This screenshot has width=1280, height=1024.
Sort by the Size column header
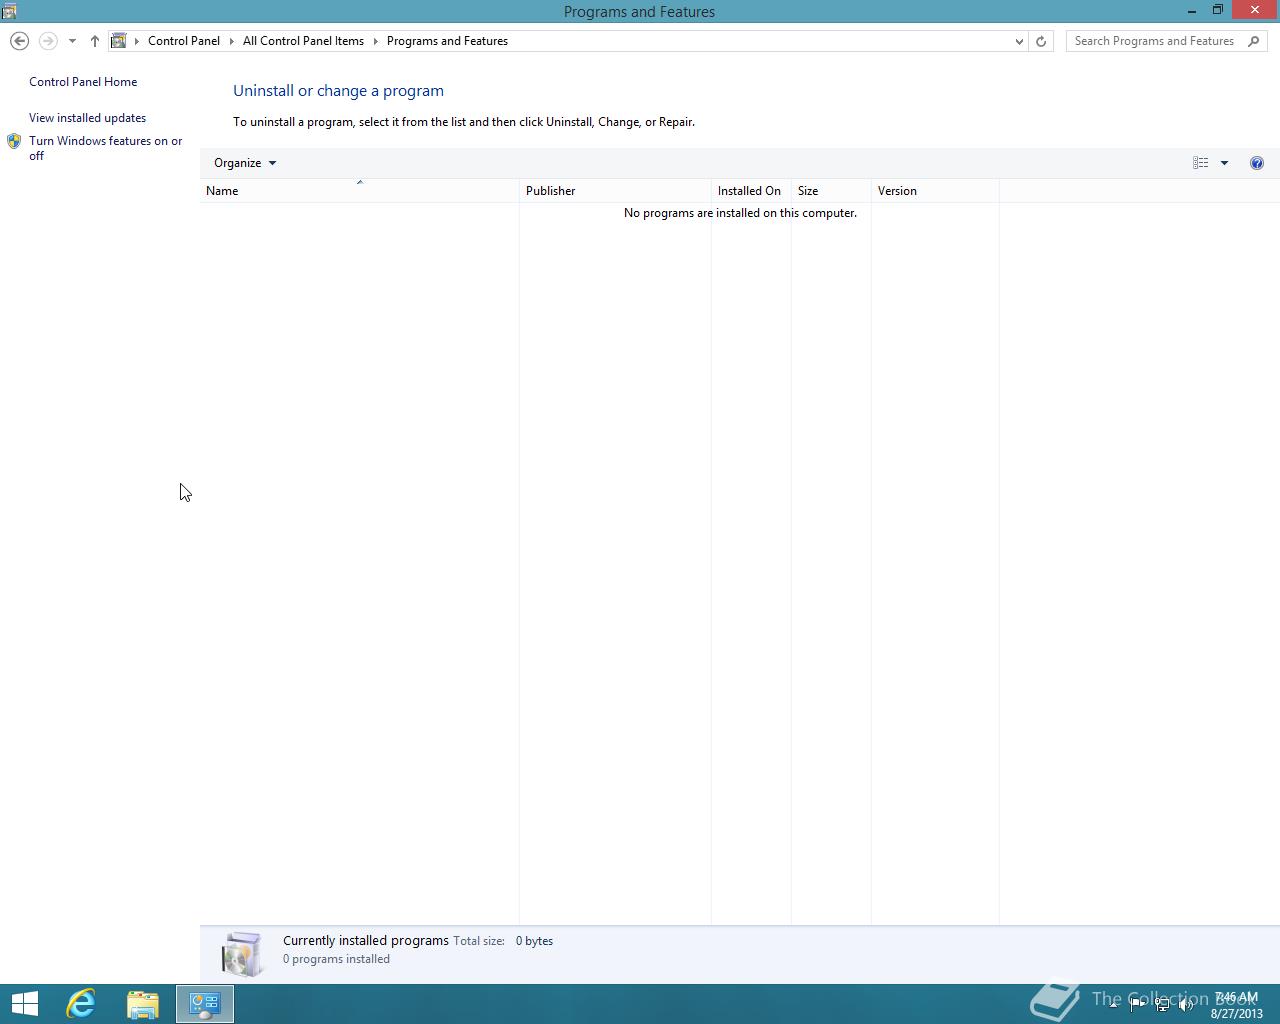point(831,191)
